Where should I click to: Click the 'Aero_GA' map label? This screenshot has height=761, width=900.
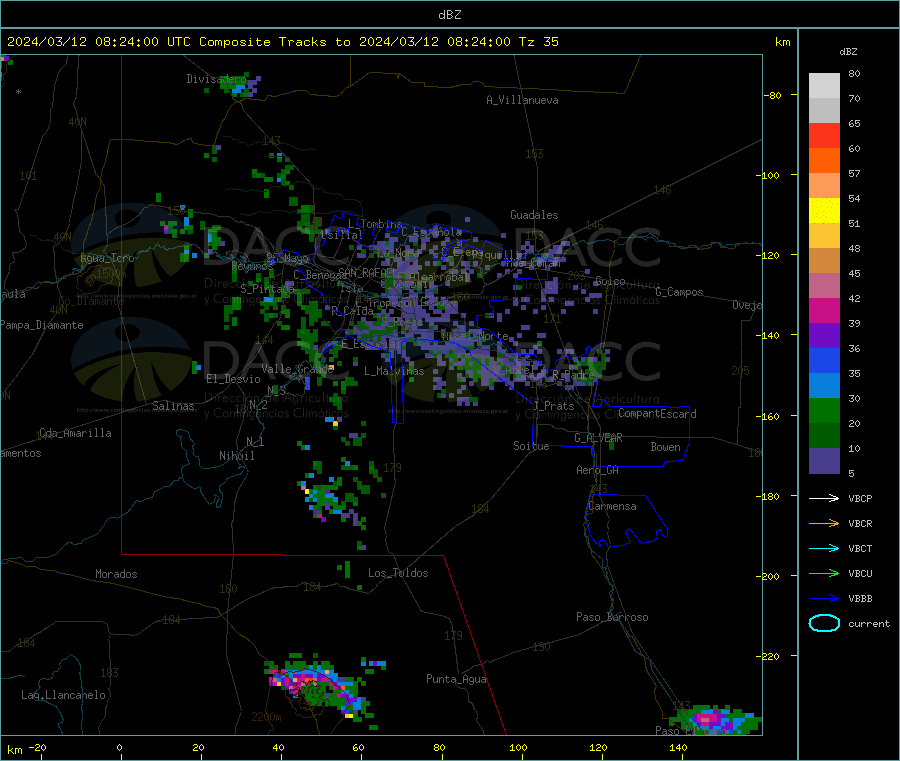point(598,470)
